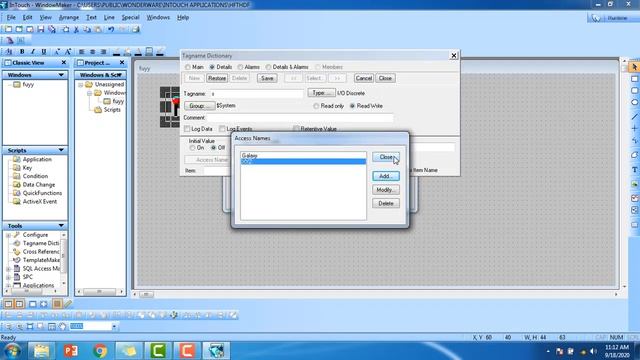
Task: Open the Arrange menu
Action: click(x=69, y=18)
